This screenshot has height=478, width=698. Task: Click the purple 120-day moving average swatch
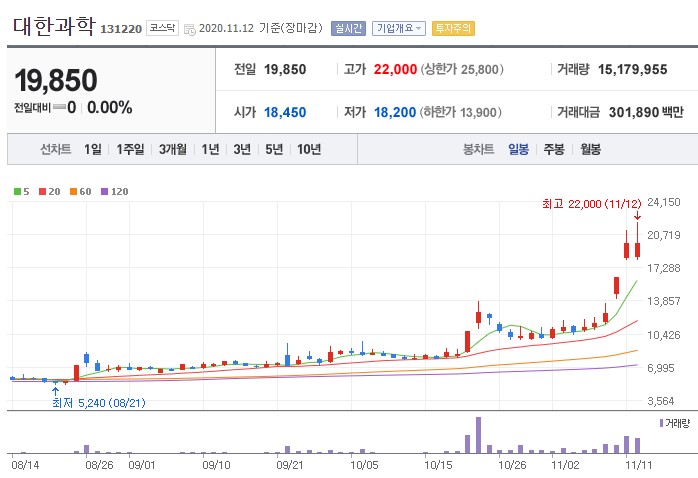(105, 191)
